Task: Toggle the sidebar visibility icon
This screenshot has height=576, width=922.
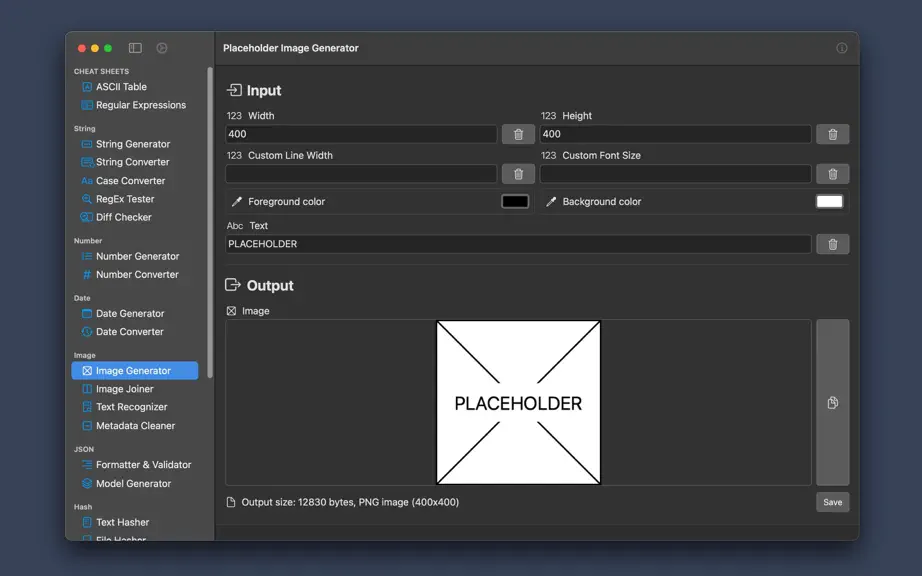Action: tap(135, 48)
